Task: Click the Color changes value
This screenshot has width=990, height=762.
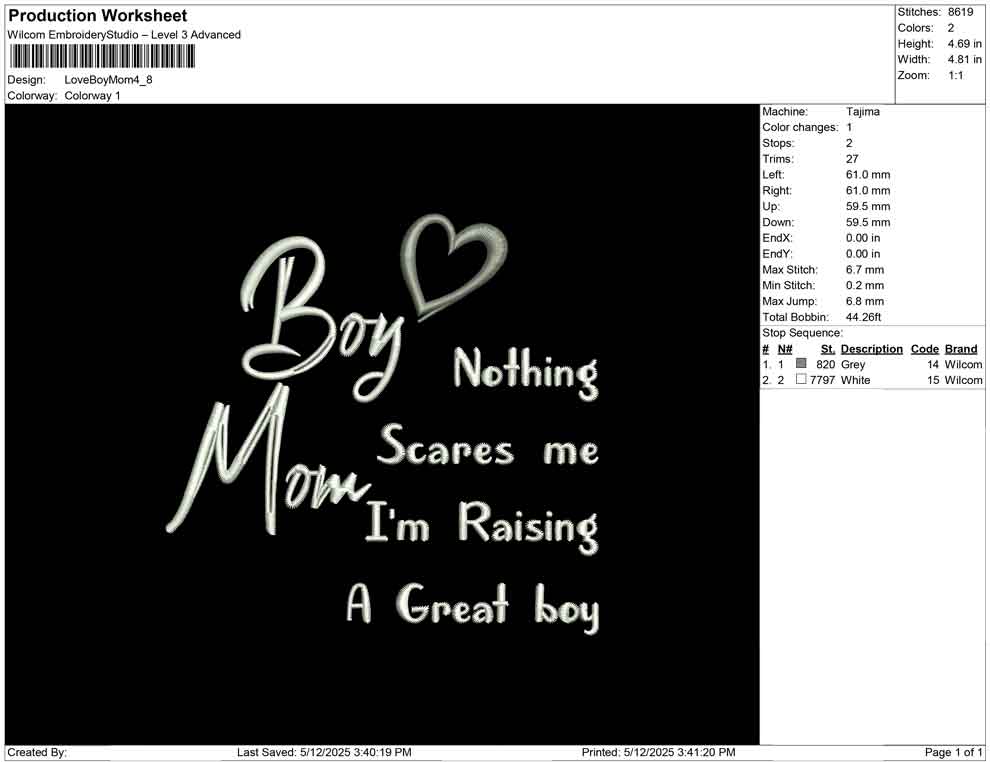Action: tap(849, 127)
